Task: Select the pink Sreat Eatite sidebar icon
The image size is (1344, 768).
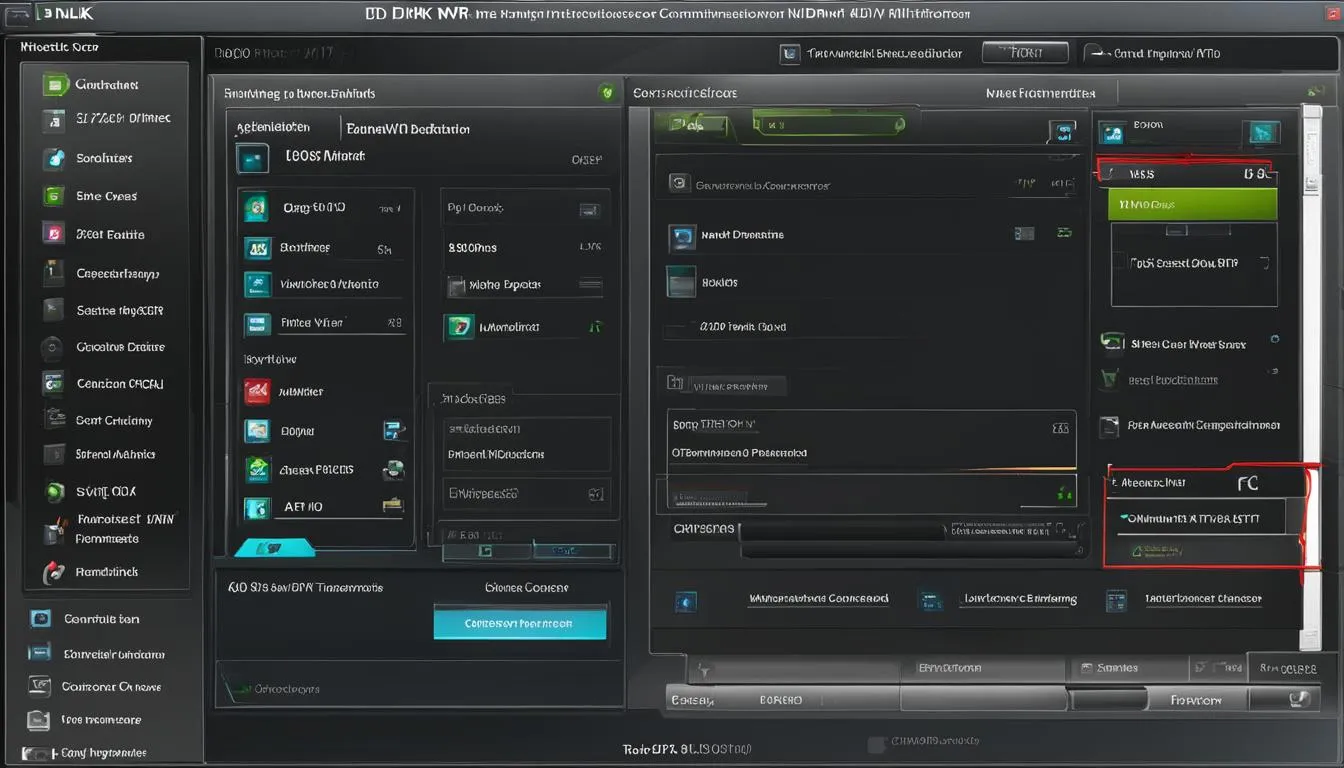Action: [54, 234]
